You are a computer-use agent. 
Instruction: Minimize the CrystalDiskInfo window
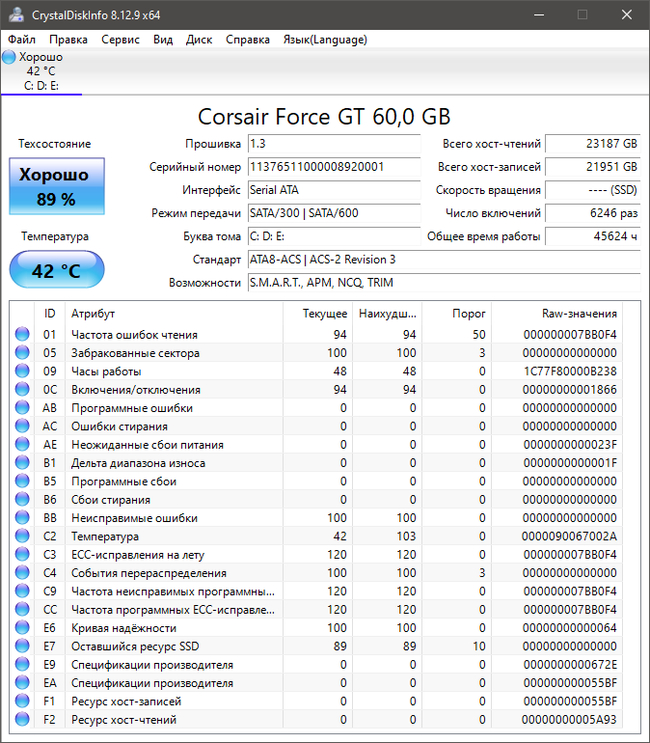click(539, 15)
